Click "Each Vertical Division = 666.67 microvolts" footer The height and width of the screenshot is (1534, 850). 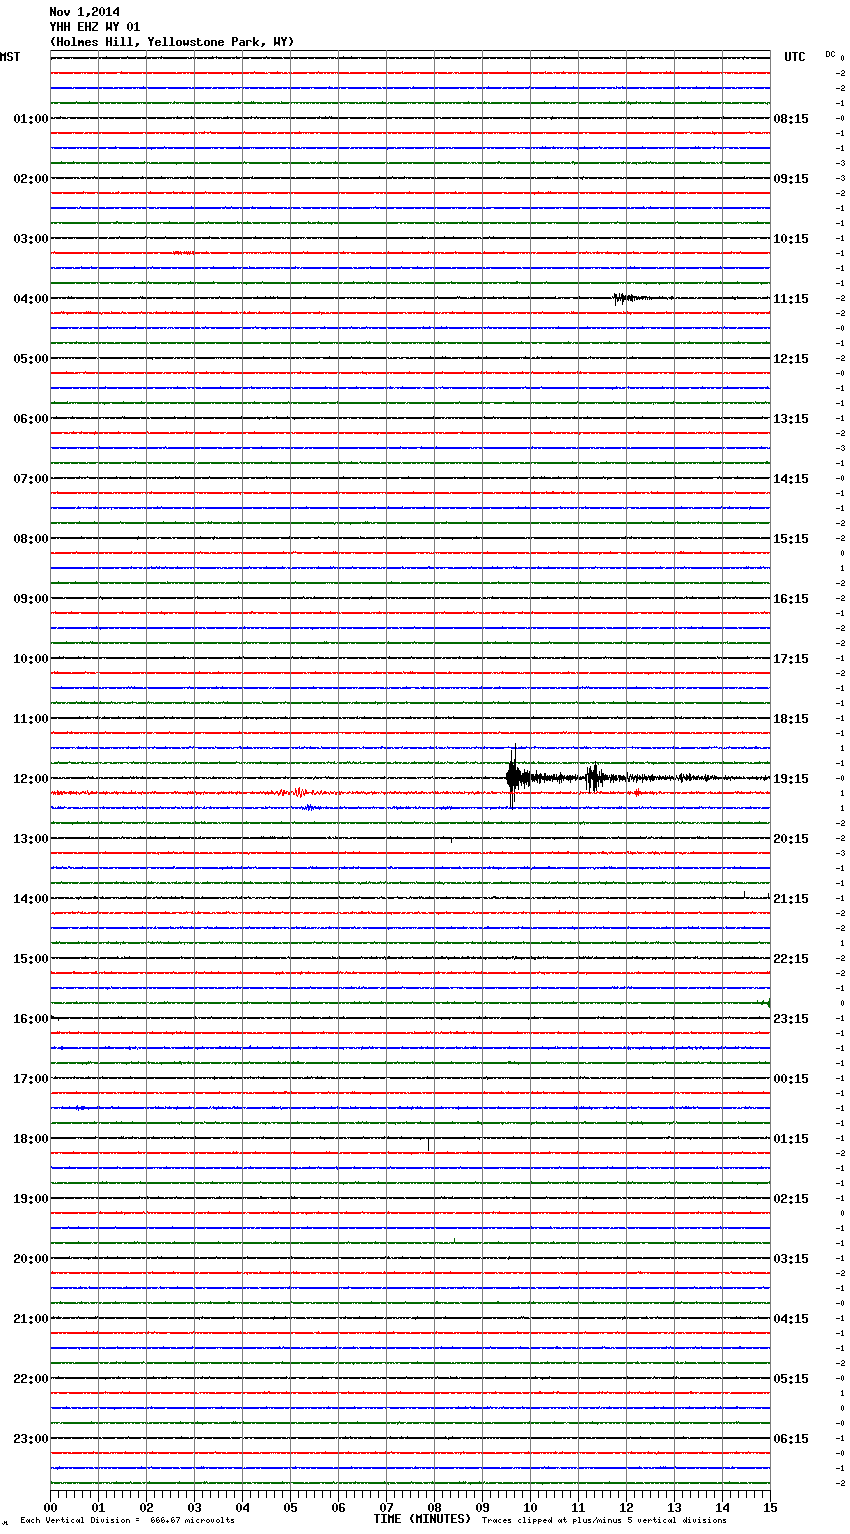pos(127,1521)
